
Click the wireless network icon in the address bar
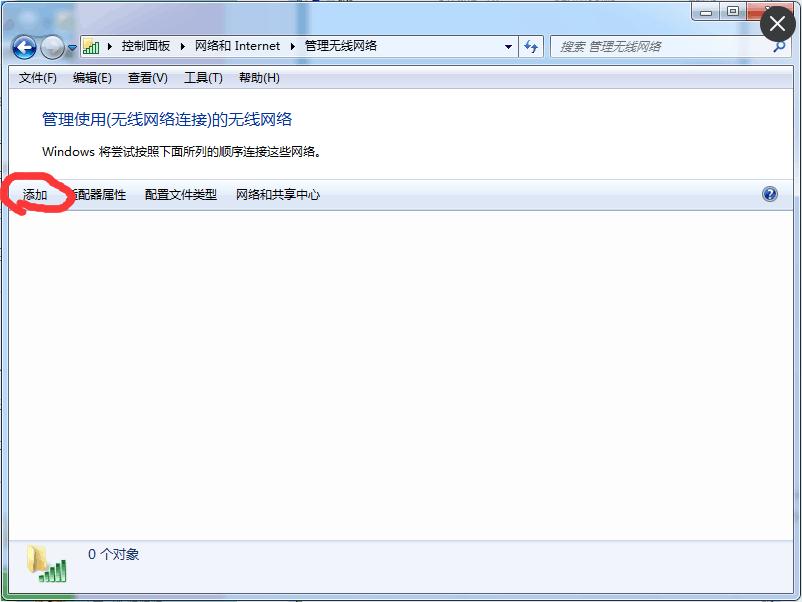click(92, 46)
